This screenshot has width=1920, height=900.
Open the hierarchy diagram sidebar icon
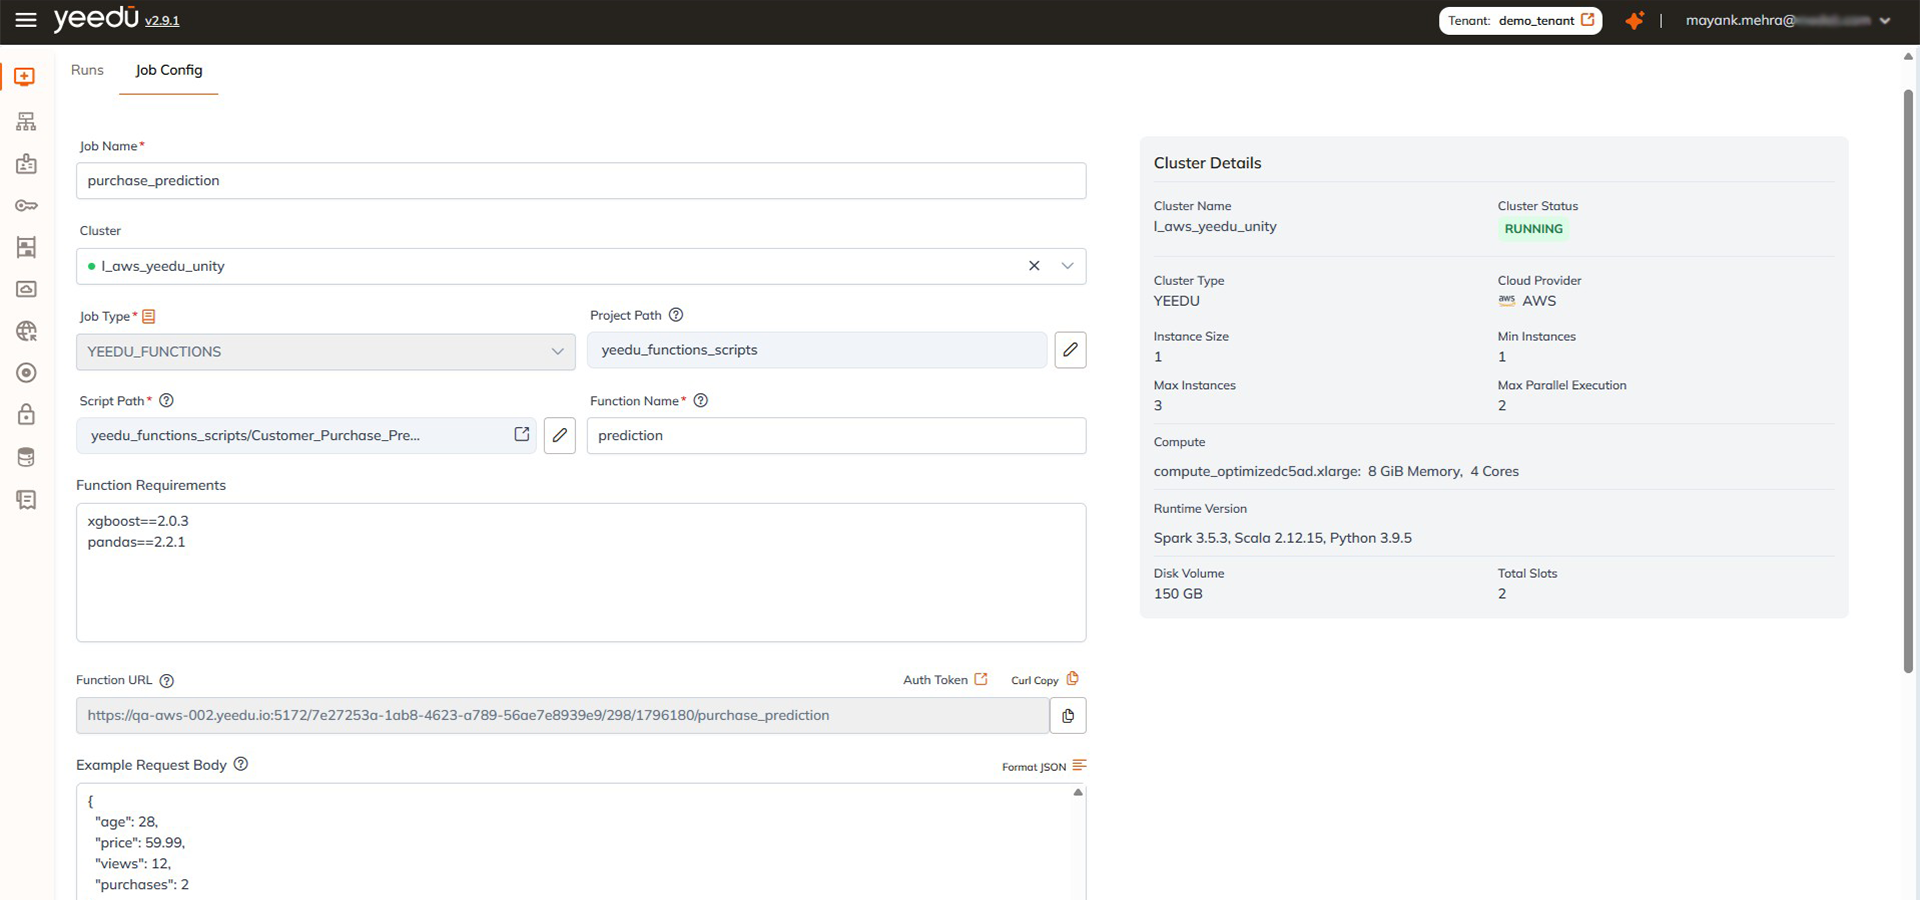coord(26,121)
